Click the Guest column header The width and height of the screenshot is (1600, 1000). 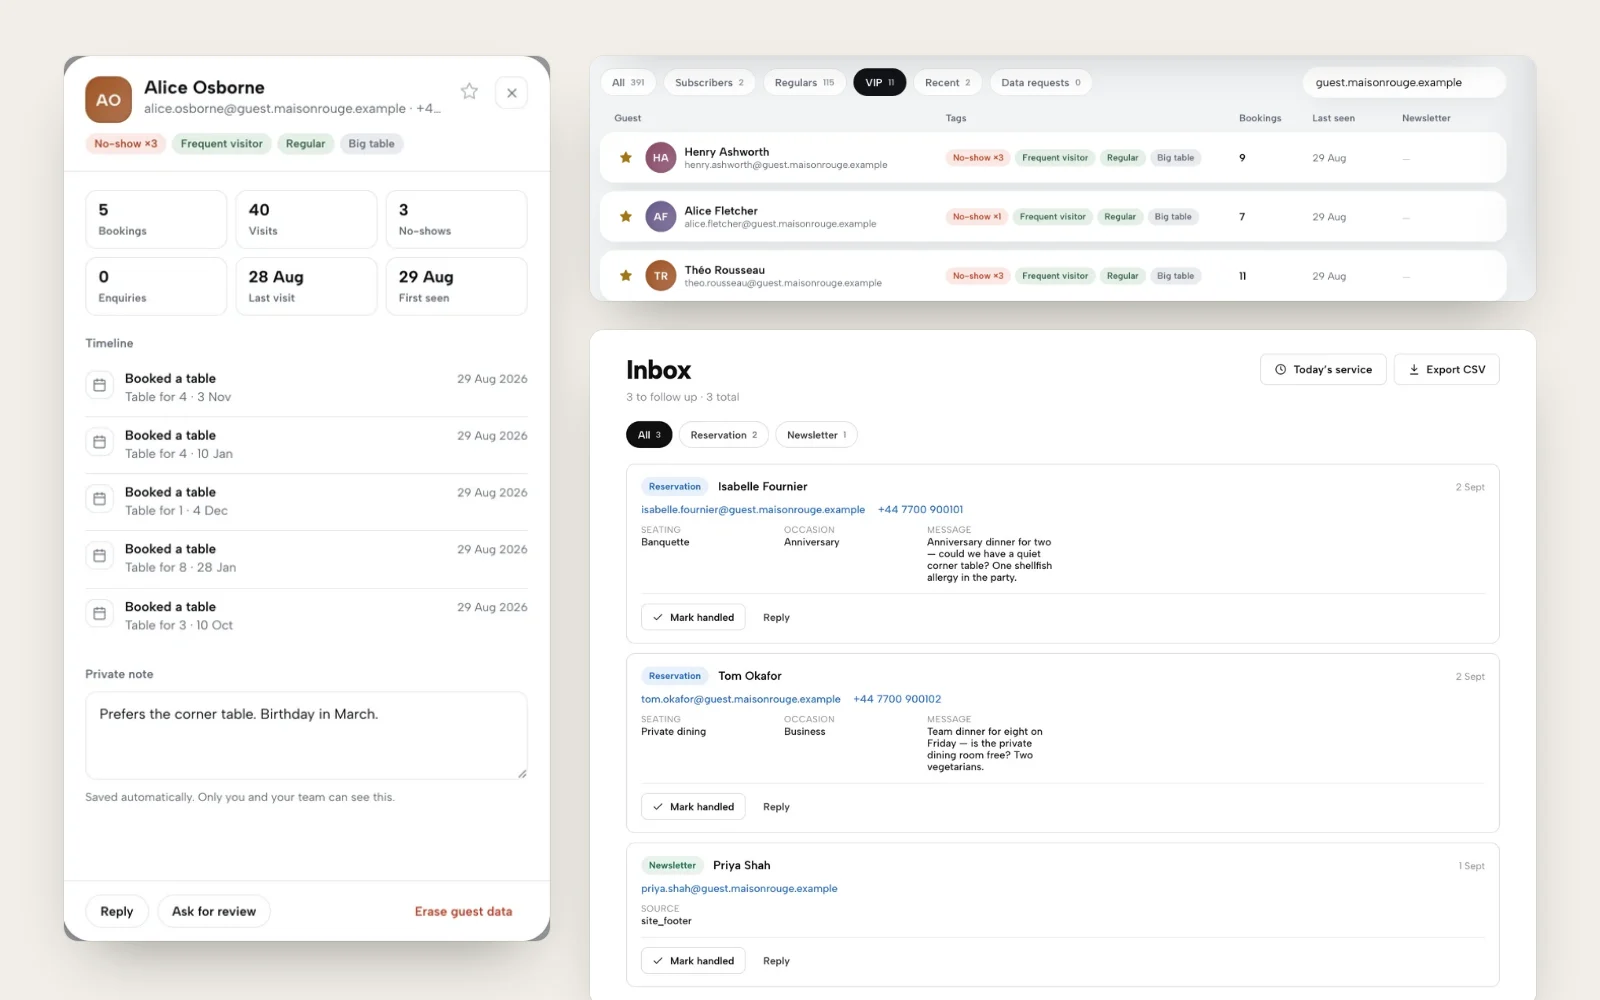628,118
